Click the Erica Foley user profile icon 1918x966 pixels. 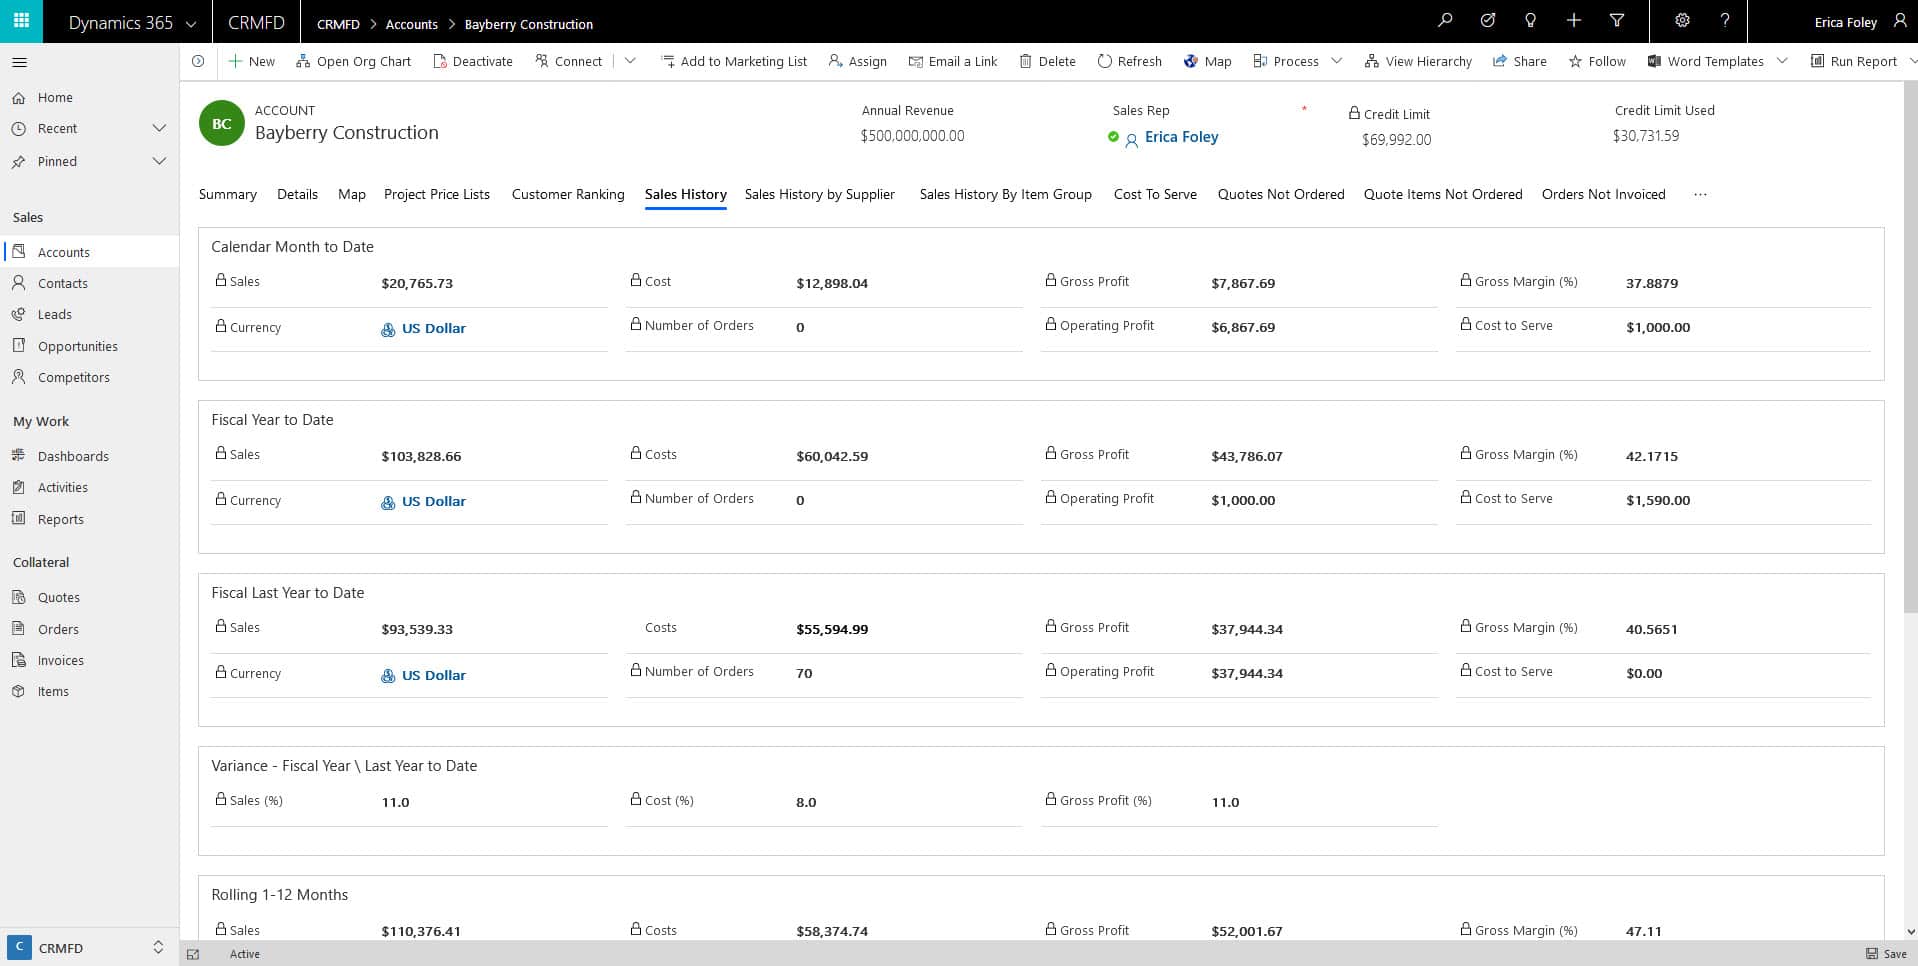(1900, 21)
